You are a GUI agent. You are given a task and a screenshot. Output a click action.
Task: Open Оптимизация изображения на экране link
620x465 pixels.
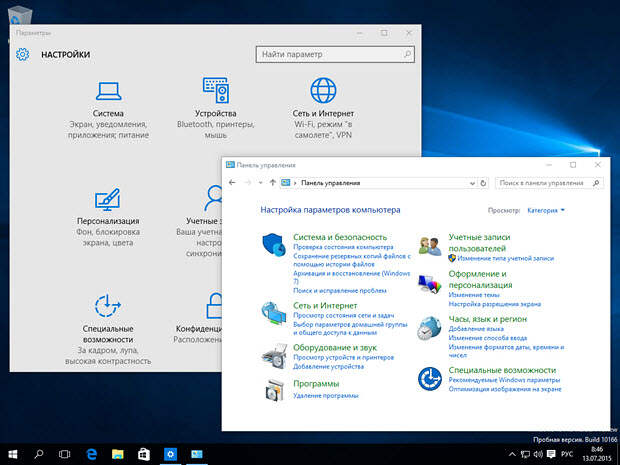505,389
